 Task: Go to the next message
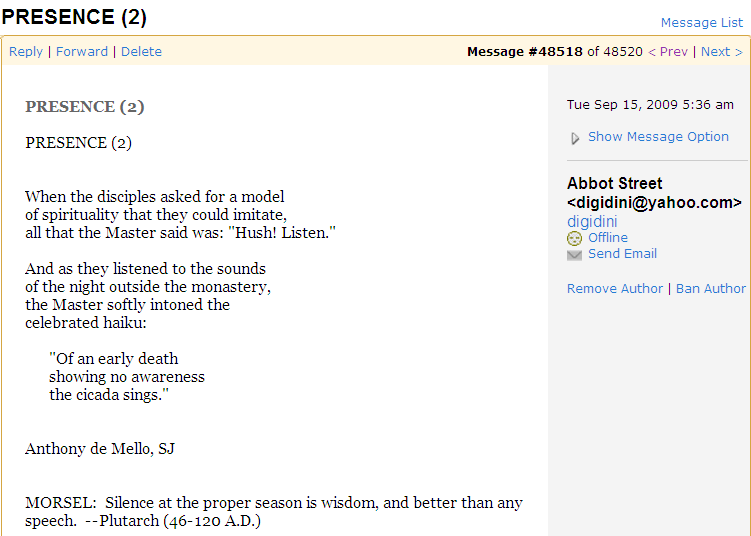(721, 52)
